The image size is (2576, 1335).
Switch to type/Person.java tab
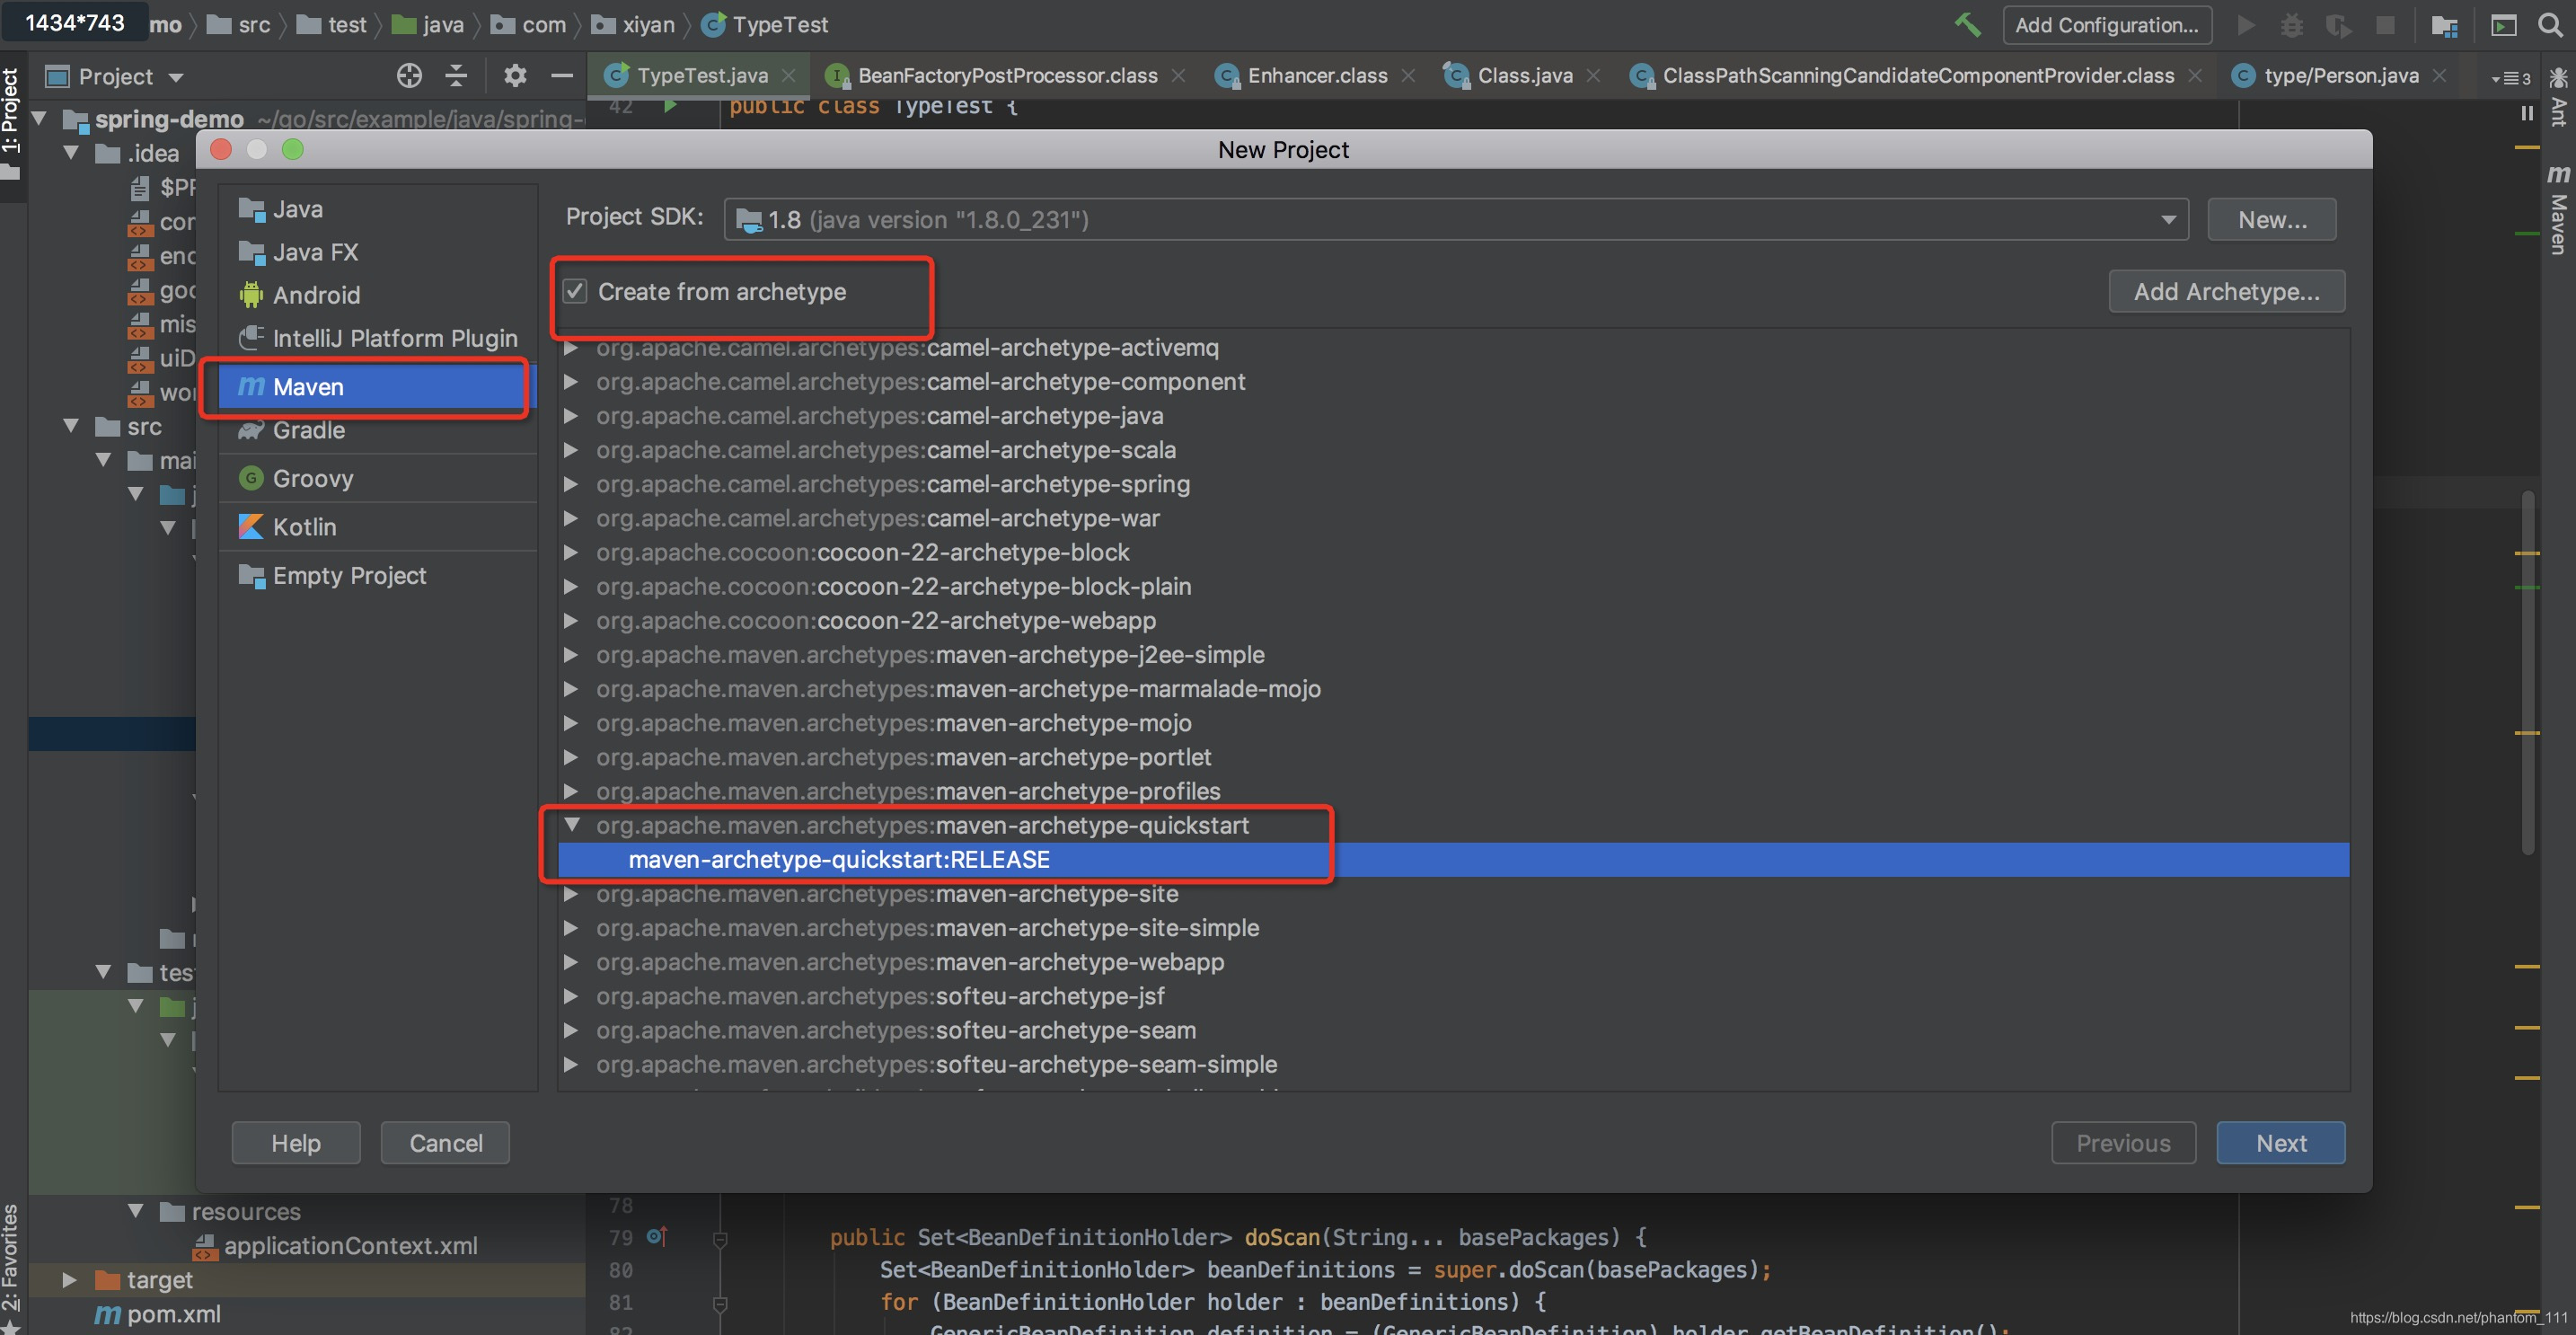pos(2340,76)
